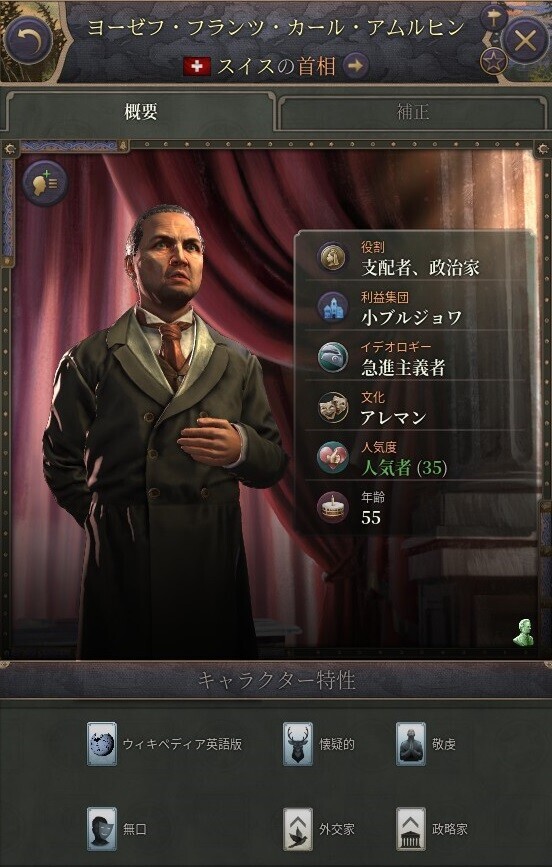The height and width of the screenshot is (867, 552).
Task: Click the 急進主義者 ideology icon
Action: (x=333, y=357)
